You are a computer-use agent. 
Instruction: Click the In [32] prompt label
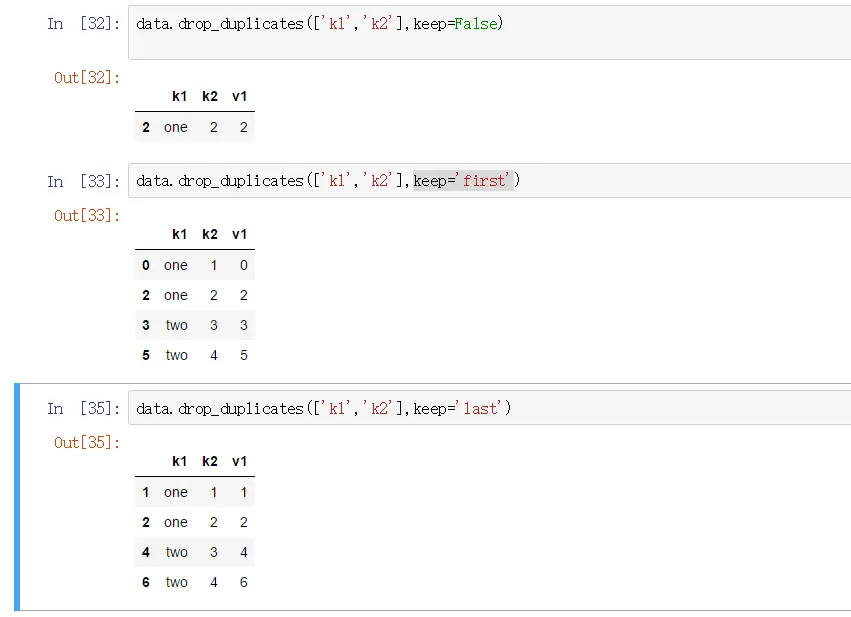(x=83, y=24)
